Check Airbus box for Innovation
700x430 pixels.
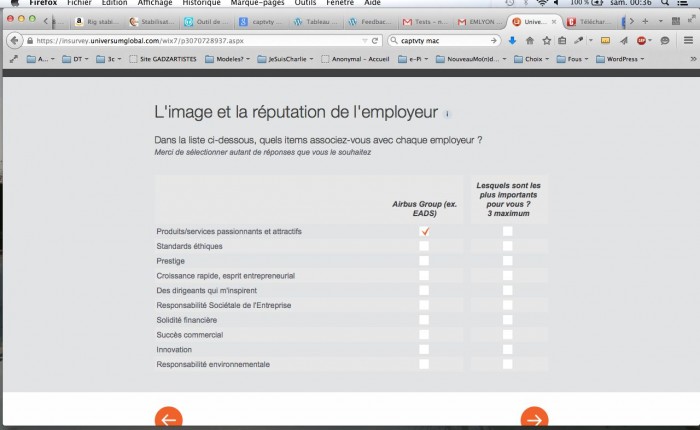point(424,349)
